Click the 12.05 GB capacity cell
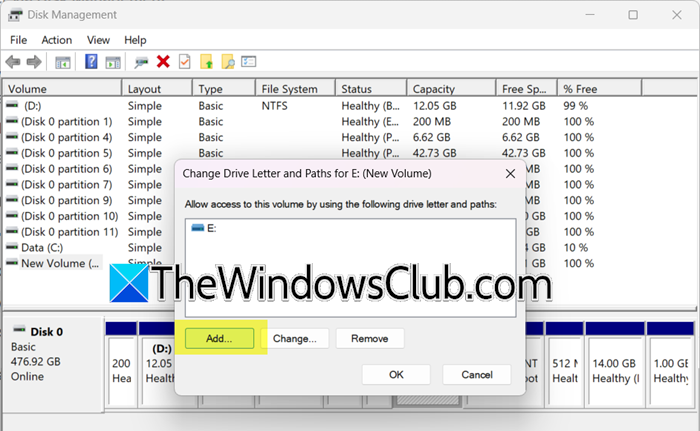 pos(434,106)
